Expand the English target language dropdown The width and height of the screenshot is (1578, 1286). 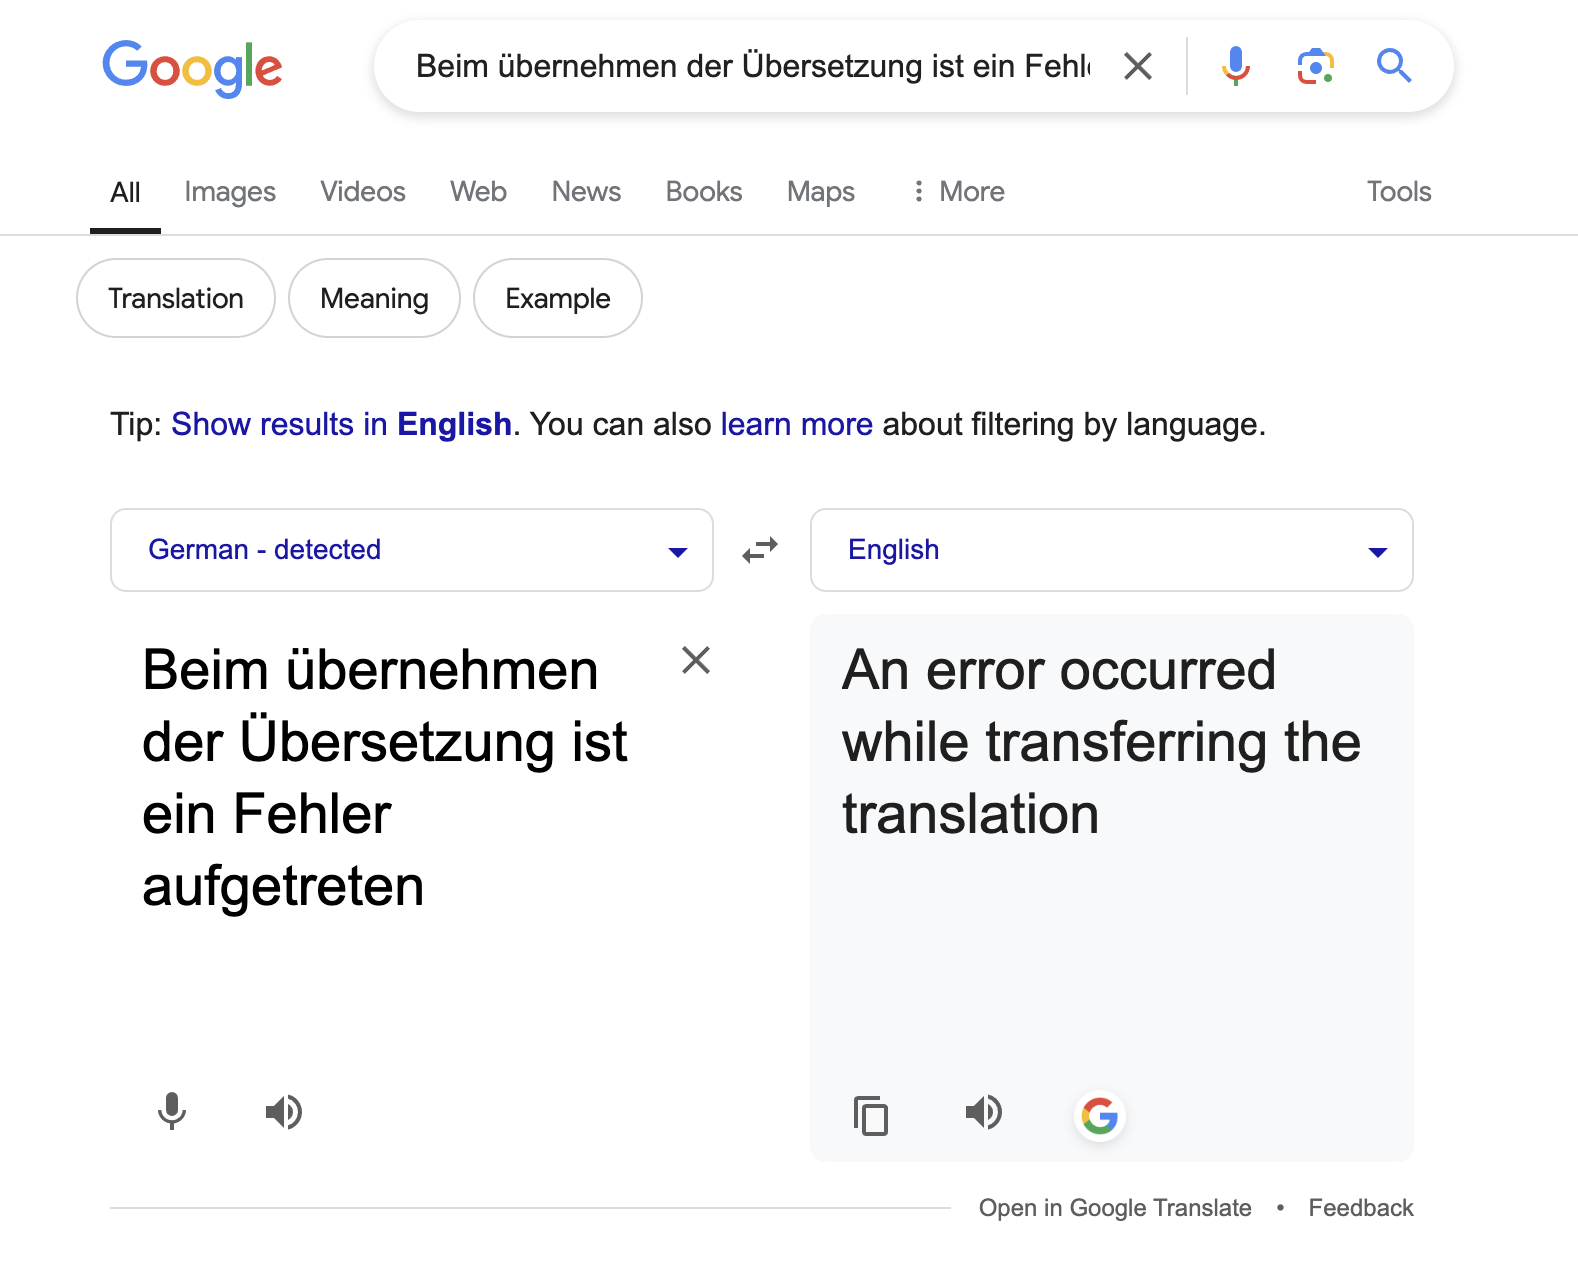(x=1112, y=550)
